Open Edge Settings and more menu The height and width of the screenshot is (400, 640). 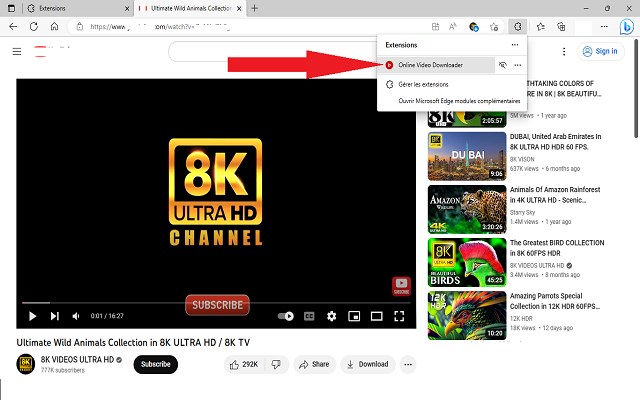604,27
